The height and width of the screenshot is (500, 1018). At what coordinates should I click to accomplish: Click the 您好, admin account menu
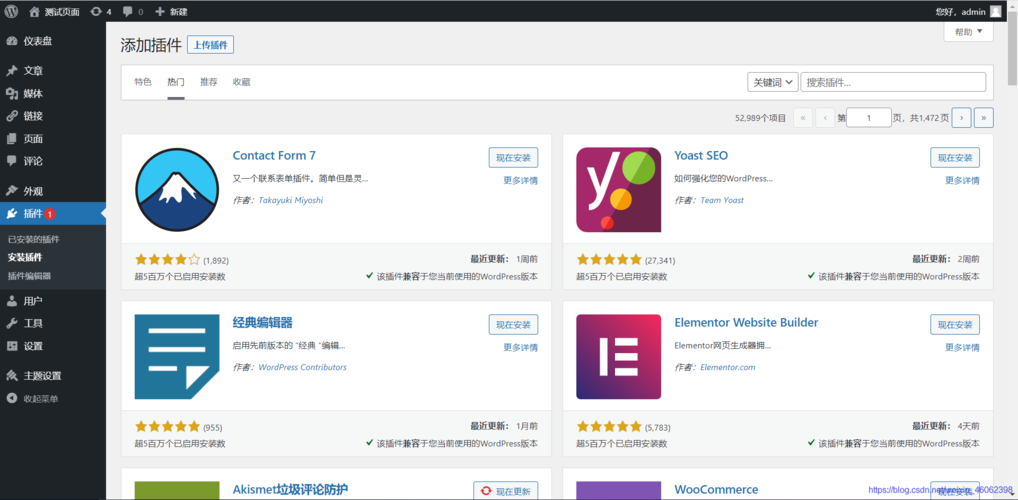click(x=969, y=11)
